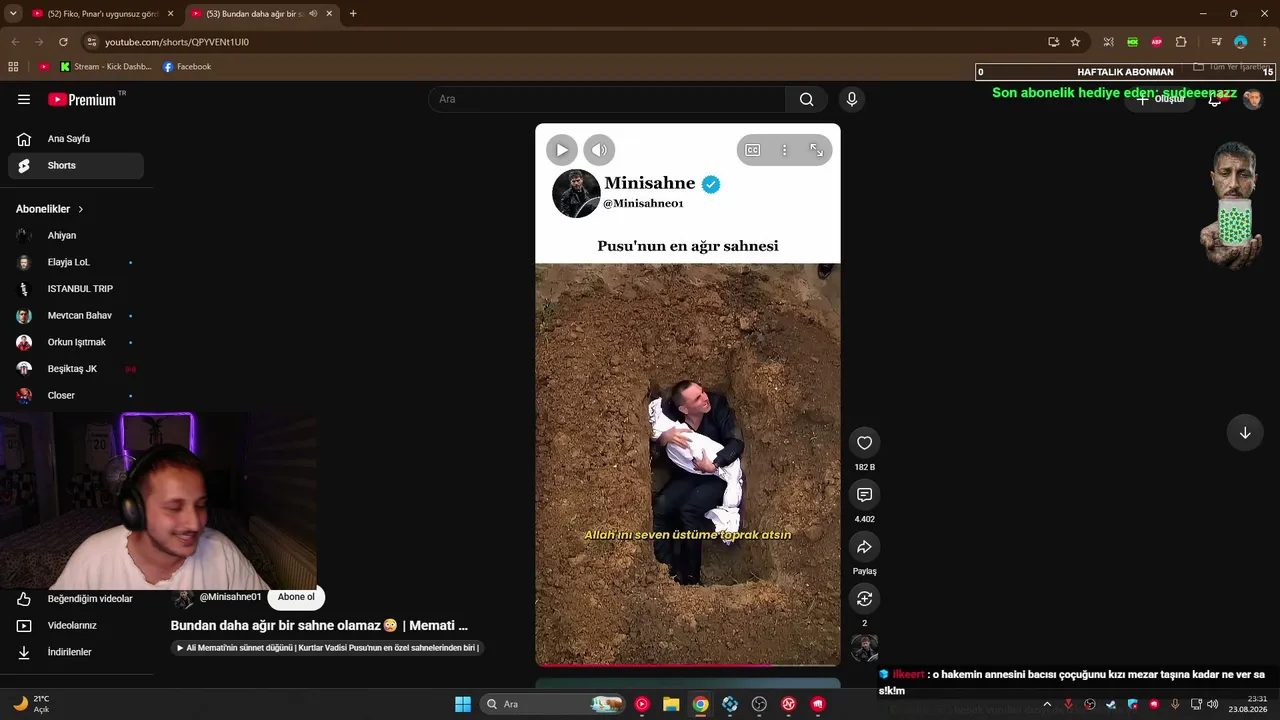Toggle closed captions on the short
Screen dimensions: 1280x720
[753, 150]
